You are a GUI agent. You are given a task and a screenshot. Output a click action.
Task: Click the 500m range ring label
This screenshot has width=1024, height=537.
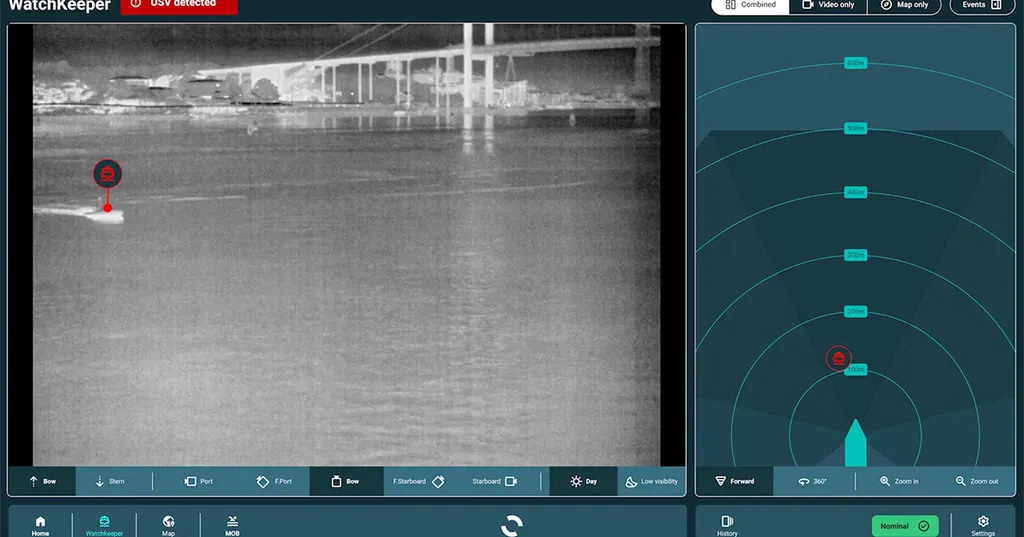pos(856,129)
